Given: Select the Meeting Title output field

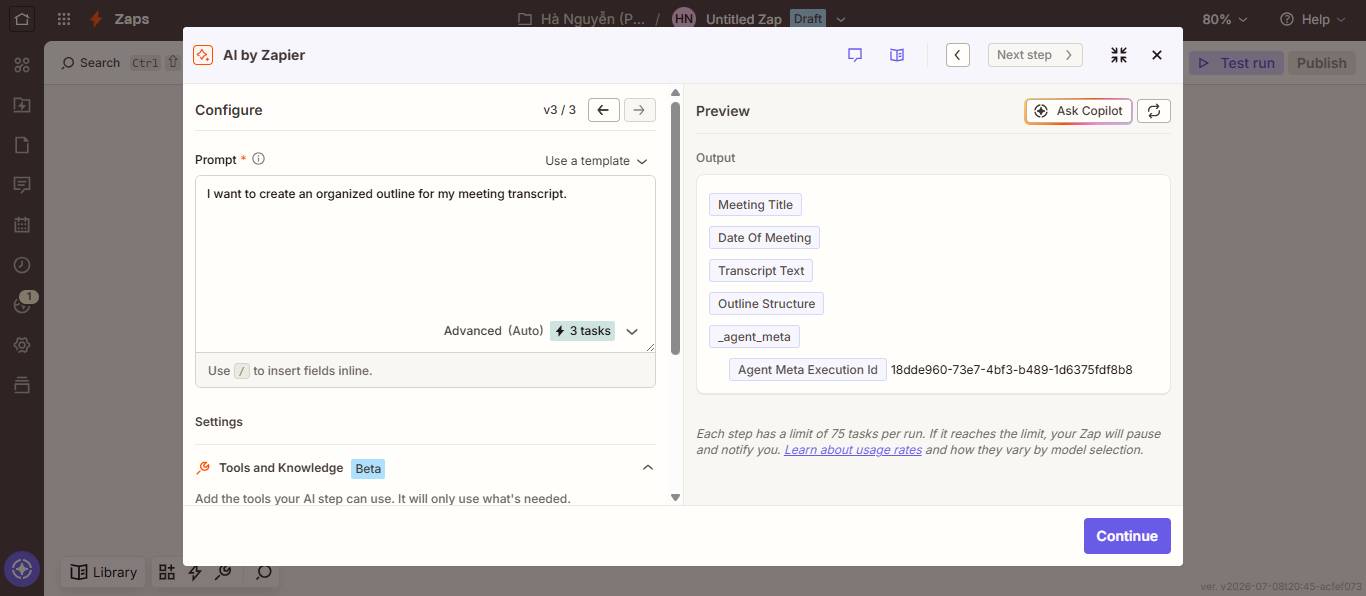Looking at the screenshot, I should [755, 205].
